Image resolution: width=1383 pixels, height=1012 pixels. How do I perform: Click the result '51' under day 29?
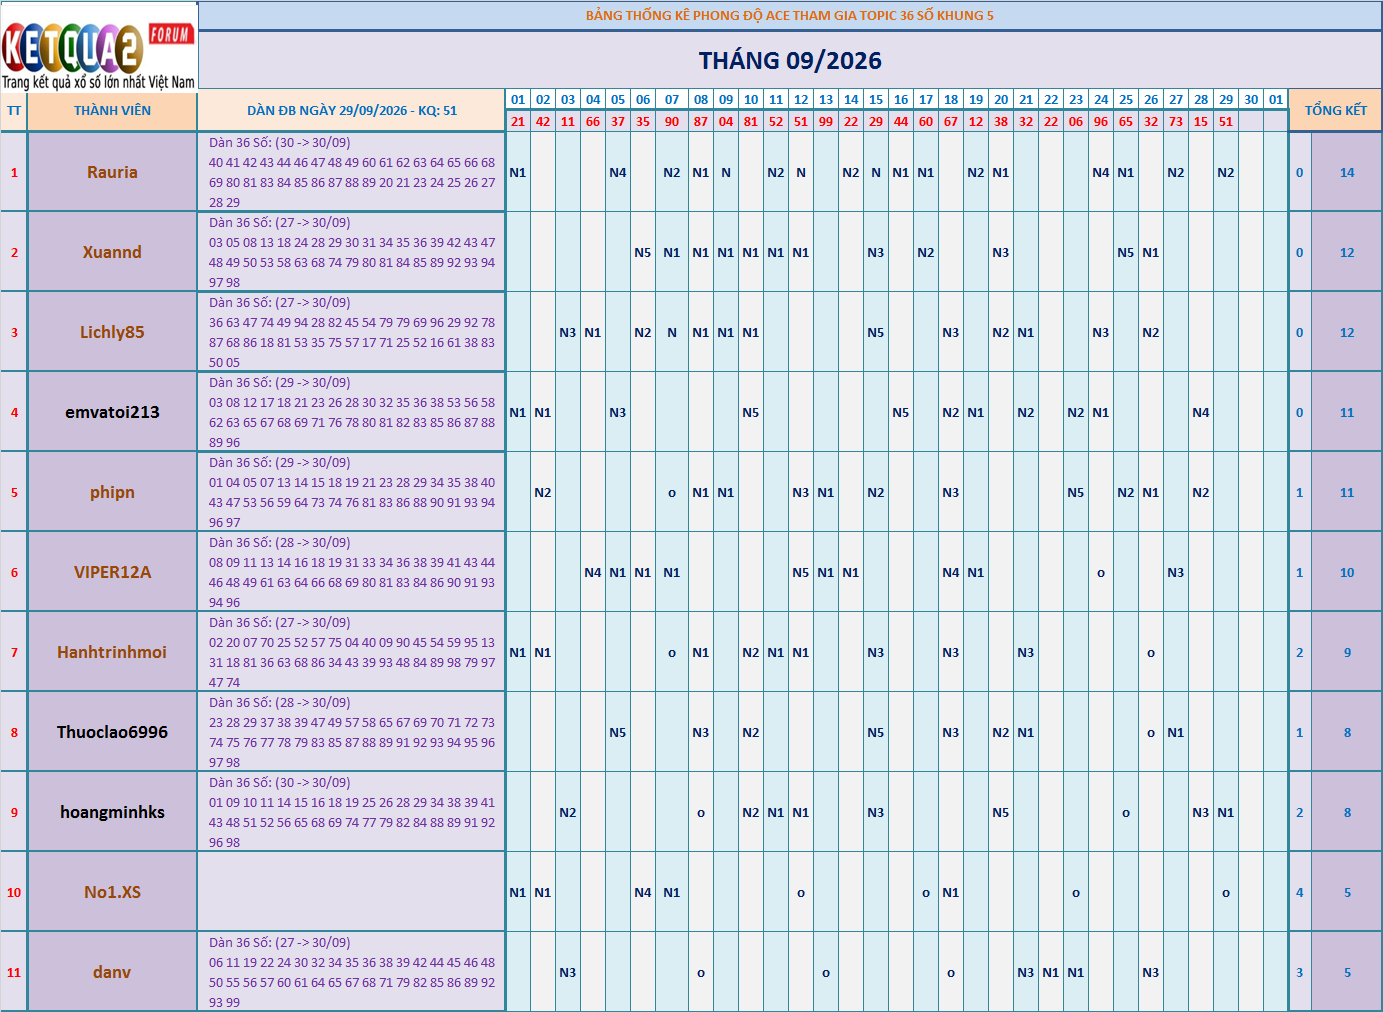point(1226,121)
